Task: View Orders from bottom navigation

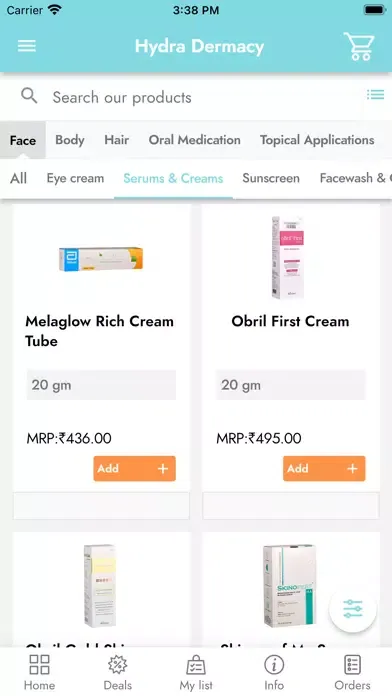Action: click(352, 672)
